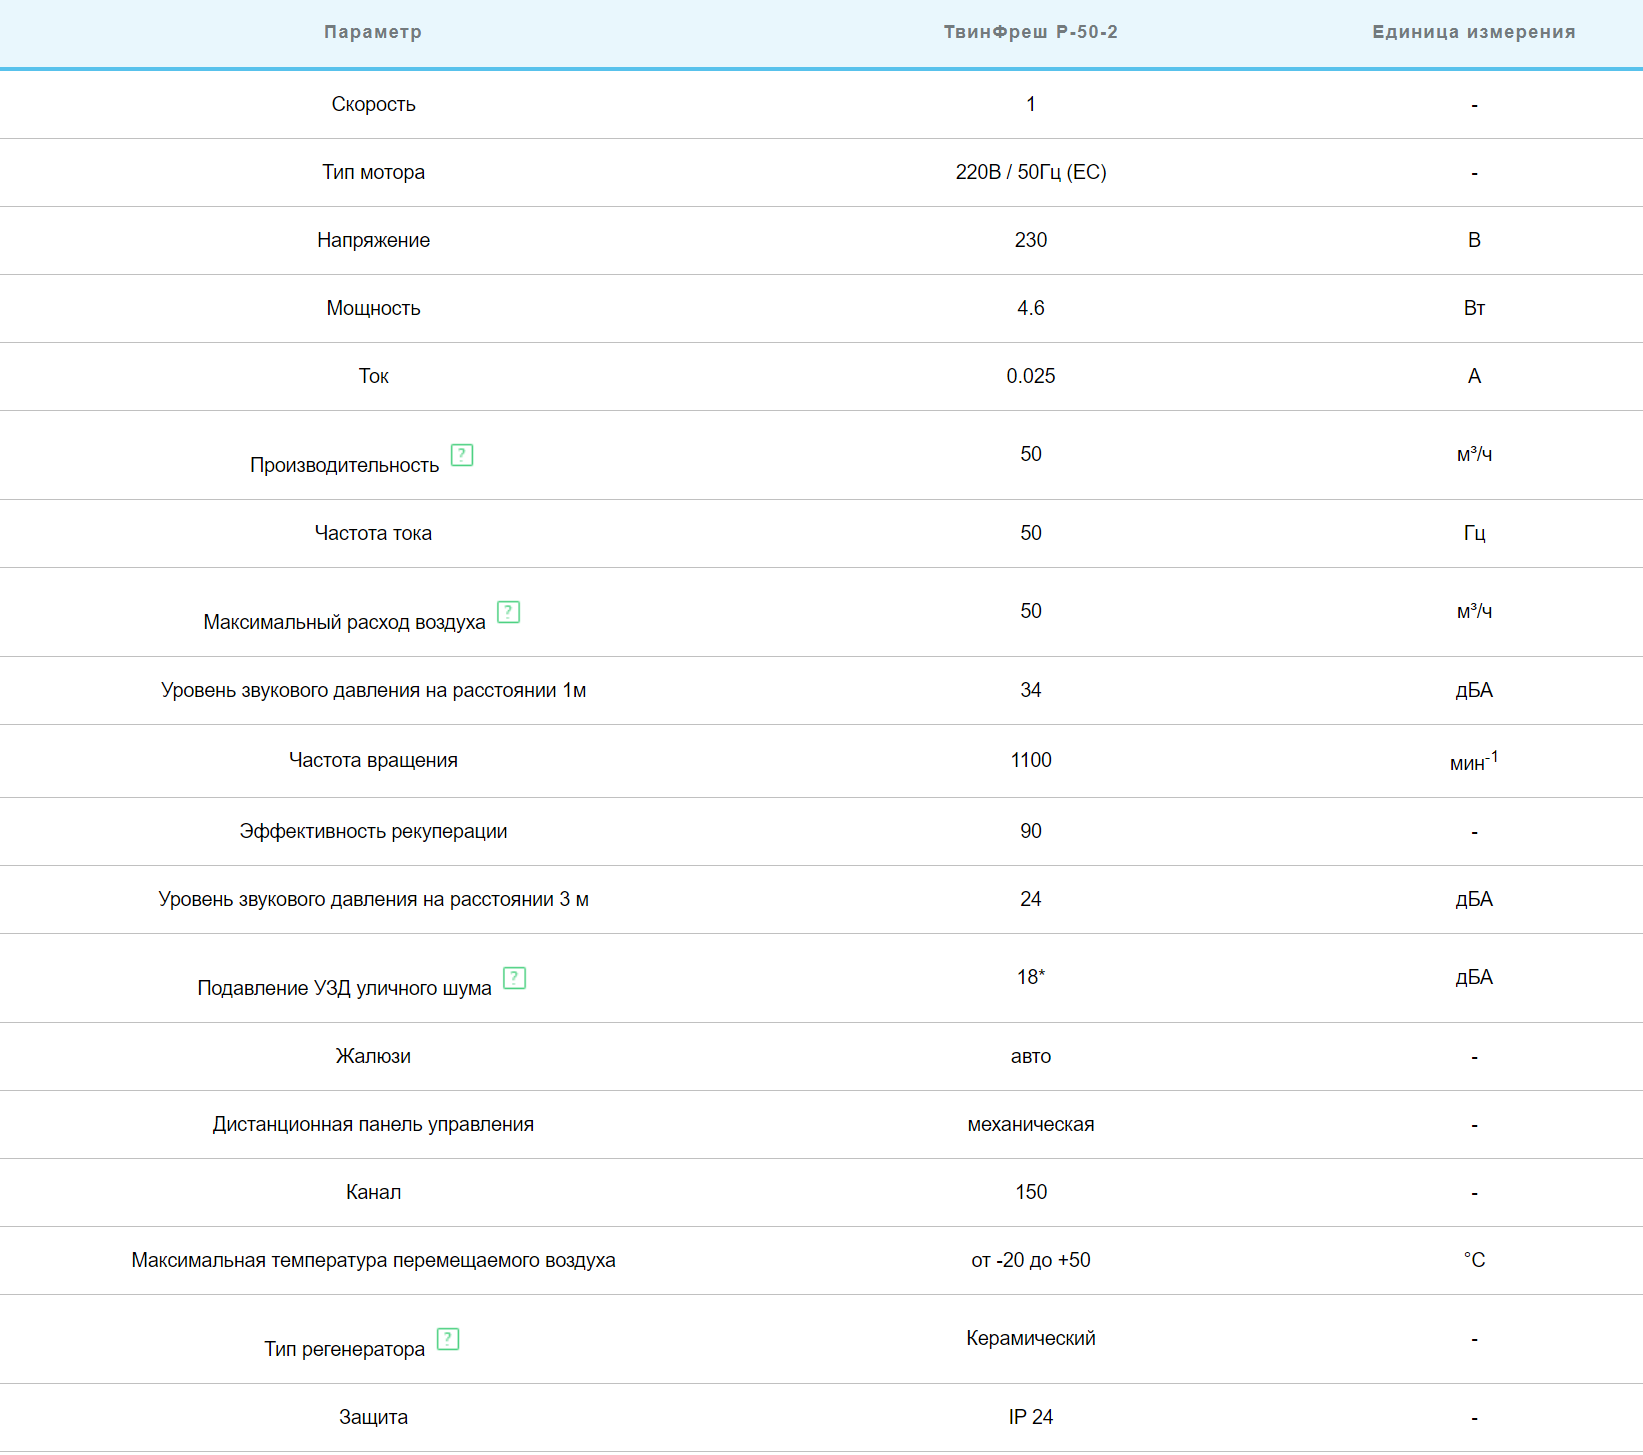
Task: Click the current value 0.025
Action: click(1031, 376)
